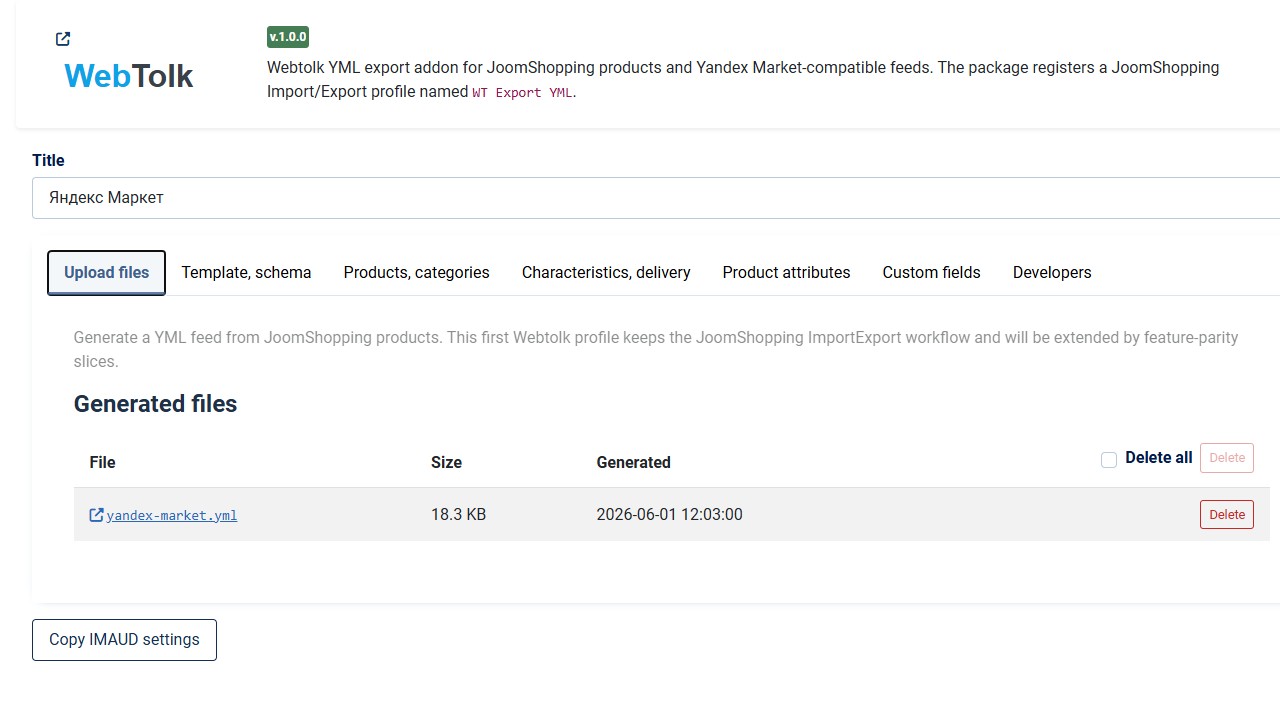The height and width of the screenshot is (720, 1280).
Task: Show the Developers tab
Action: (1052, 272)
